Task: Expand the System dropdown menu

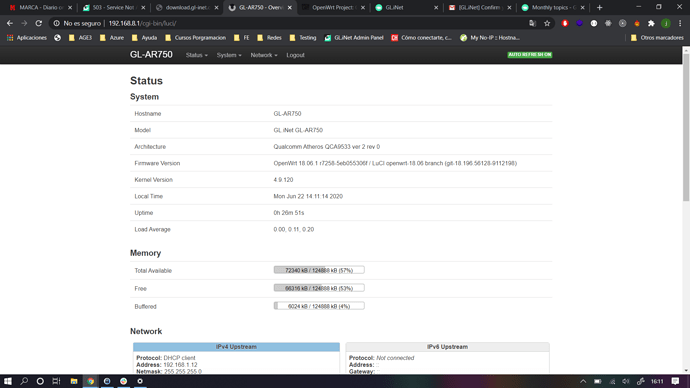Action: [229, 55]
